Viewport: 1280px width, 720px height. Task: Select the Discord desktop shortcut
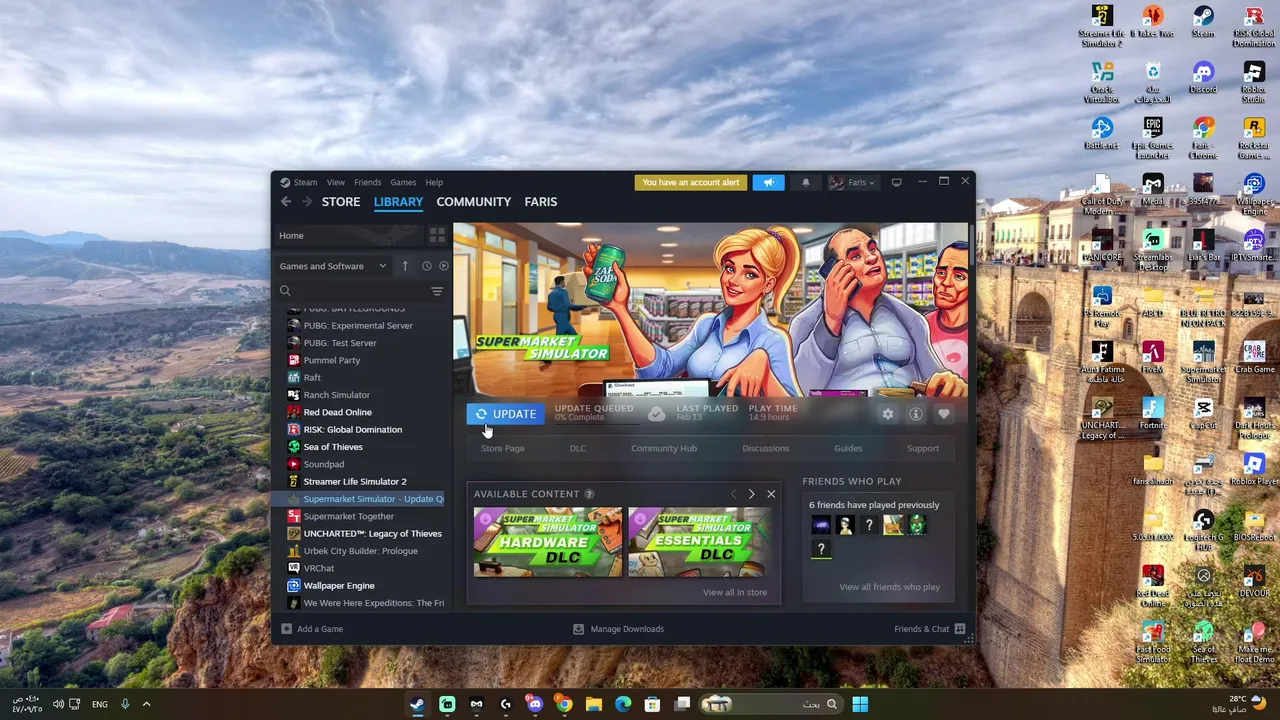(x=1203, y=78)
